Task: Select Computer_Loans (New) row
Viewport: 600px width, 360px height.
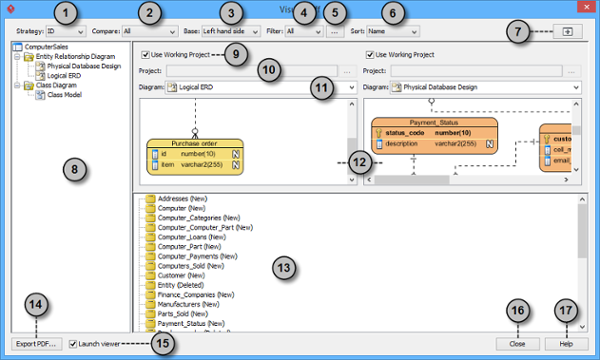Action: pyautogui.click(x=192, y=237)
